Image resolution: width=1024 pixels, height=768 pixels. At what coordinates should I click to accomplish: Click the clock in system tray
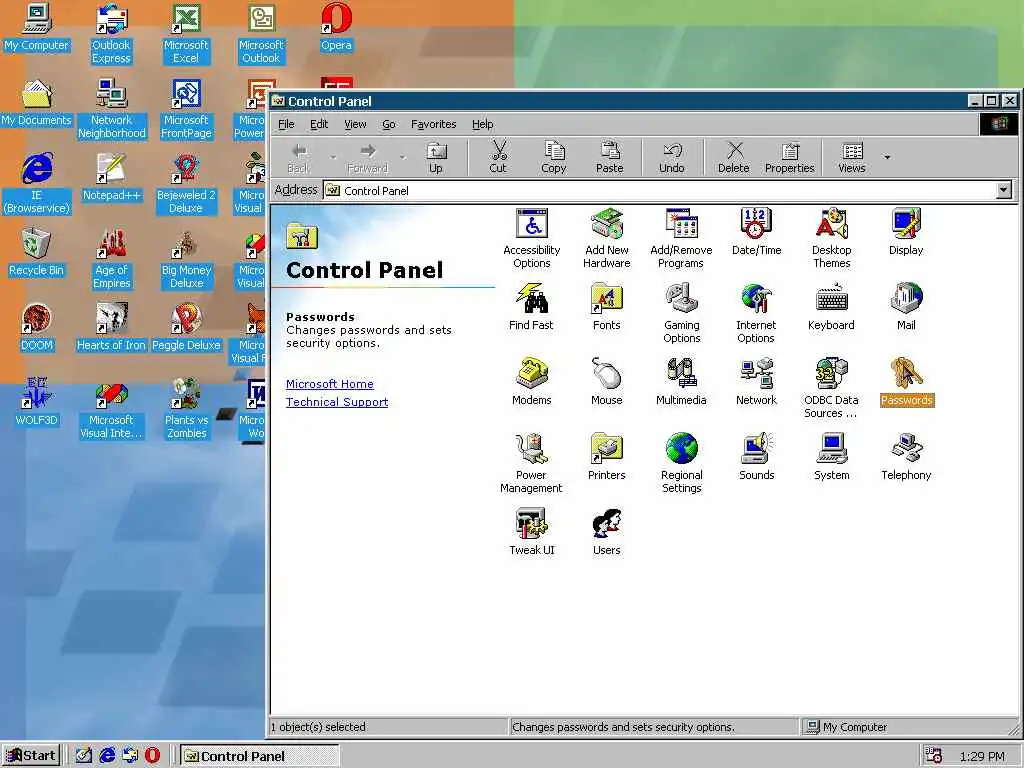(x=982, y=756)
